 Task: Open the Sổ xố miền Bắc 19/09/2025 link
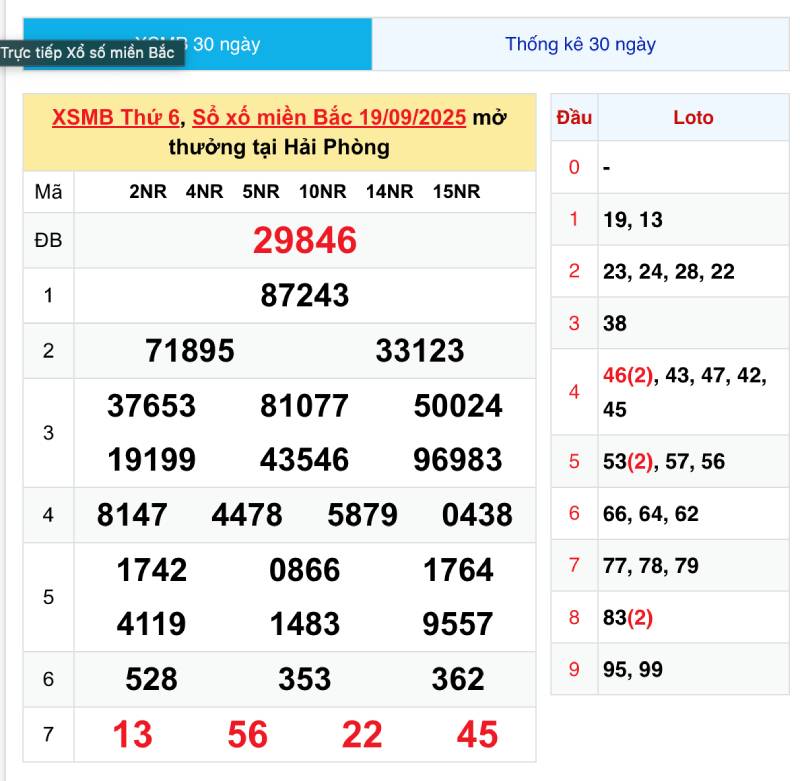pyautogui.click(x=329, y=117)
